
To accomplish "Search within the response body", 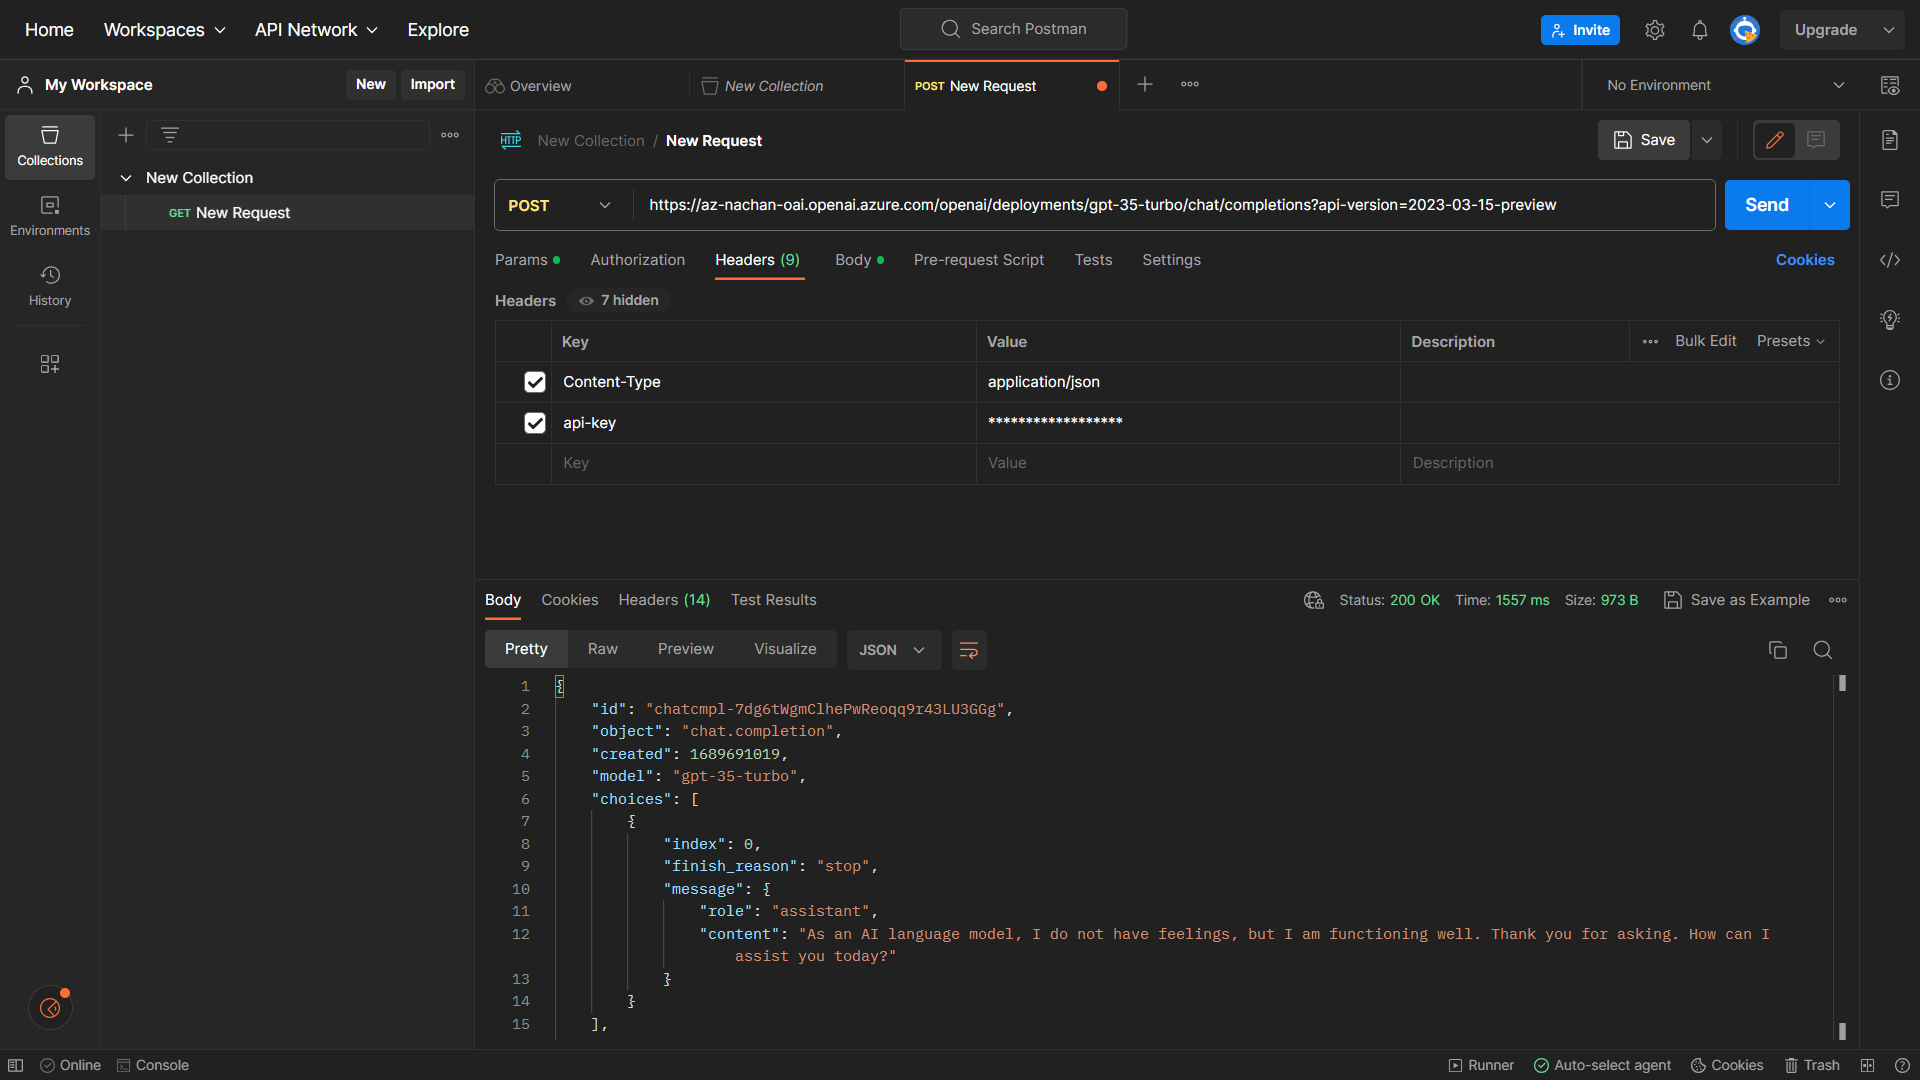I will point(1822,650).
